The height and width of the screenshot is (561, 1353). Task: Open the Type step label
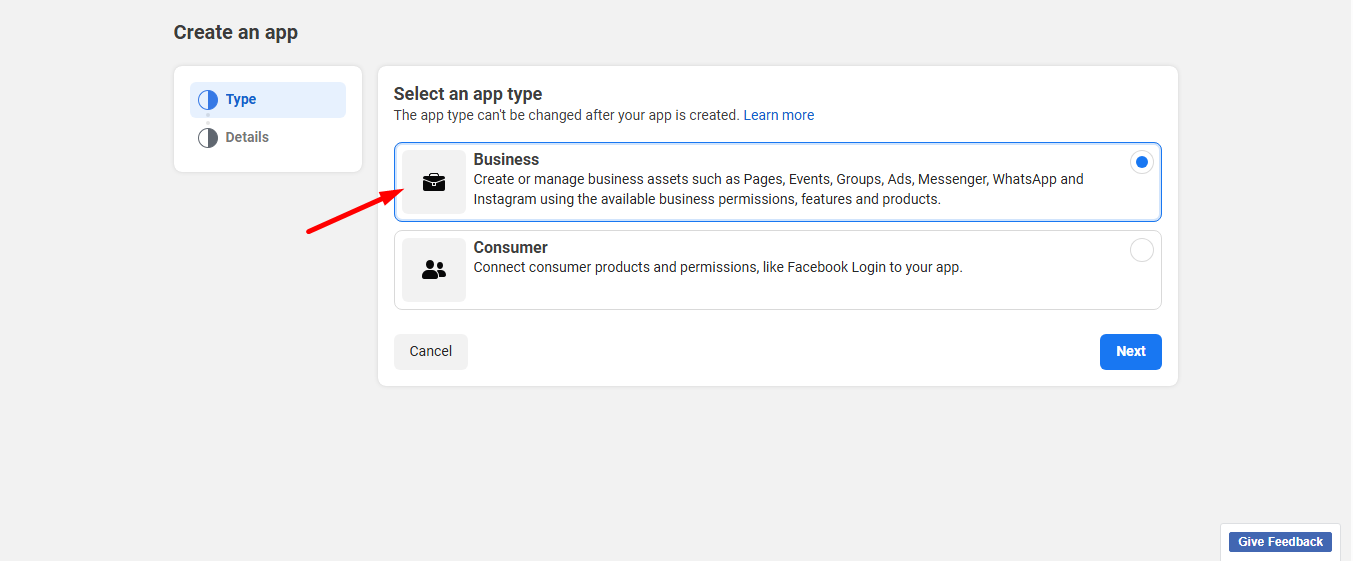click(241, 100)
